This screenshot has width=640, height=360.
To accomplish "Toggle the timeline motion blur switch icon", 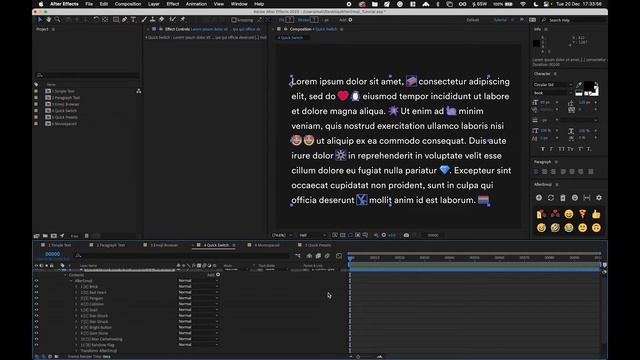I will pyautogui.click(x=327, y=256).
